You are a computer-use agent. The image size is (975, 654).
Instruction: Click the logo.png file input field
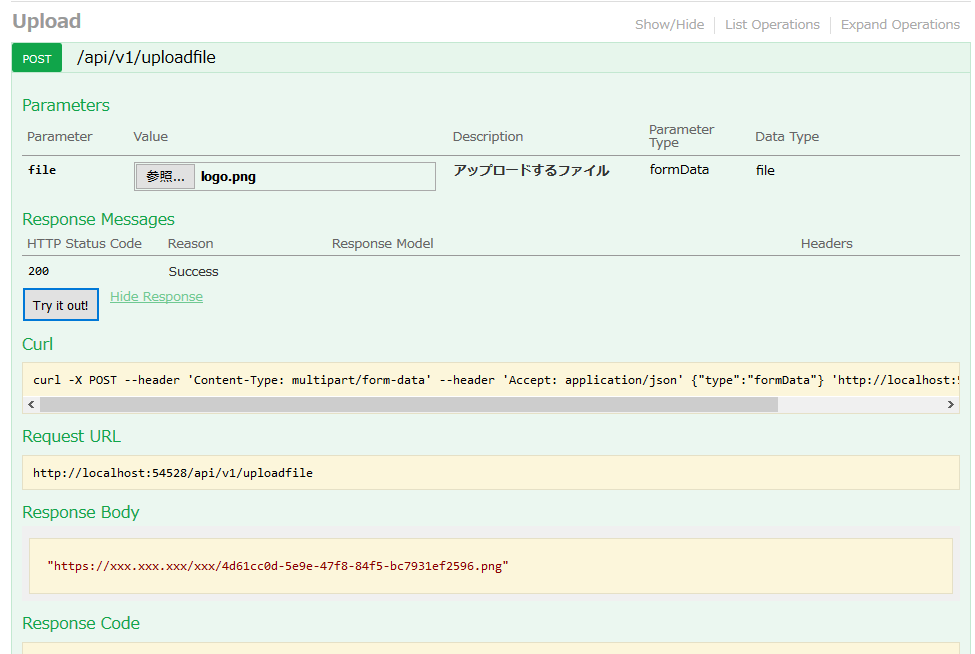click(285, 177)
